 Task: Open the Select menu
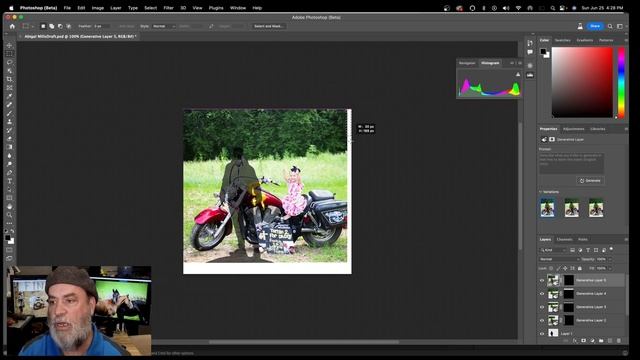coord(151,8)
